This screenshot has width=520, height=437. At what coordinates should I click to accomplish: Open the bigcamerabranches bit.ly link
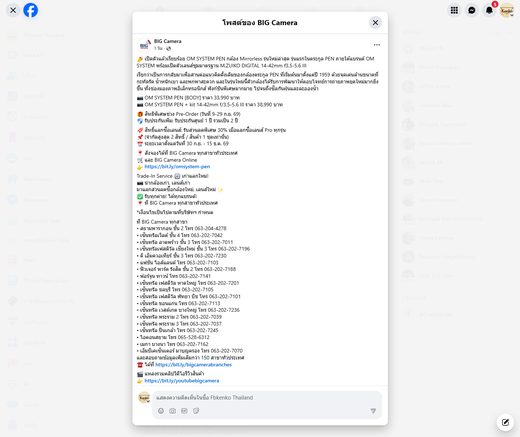[193, 365]
